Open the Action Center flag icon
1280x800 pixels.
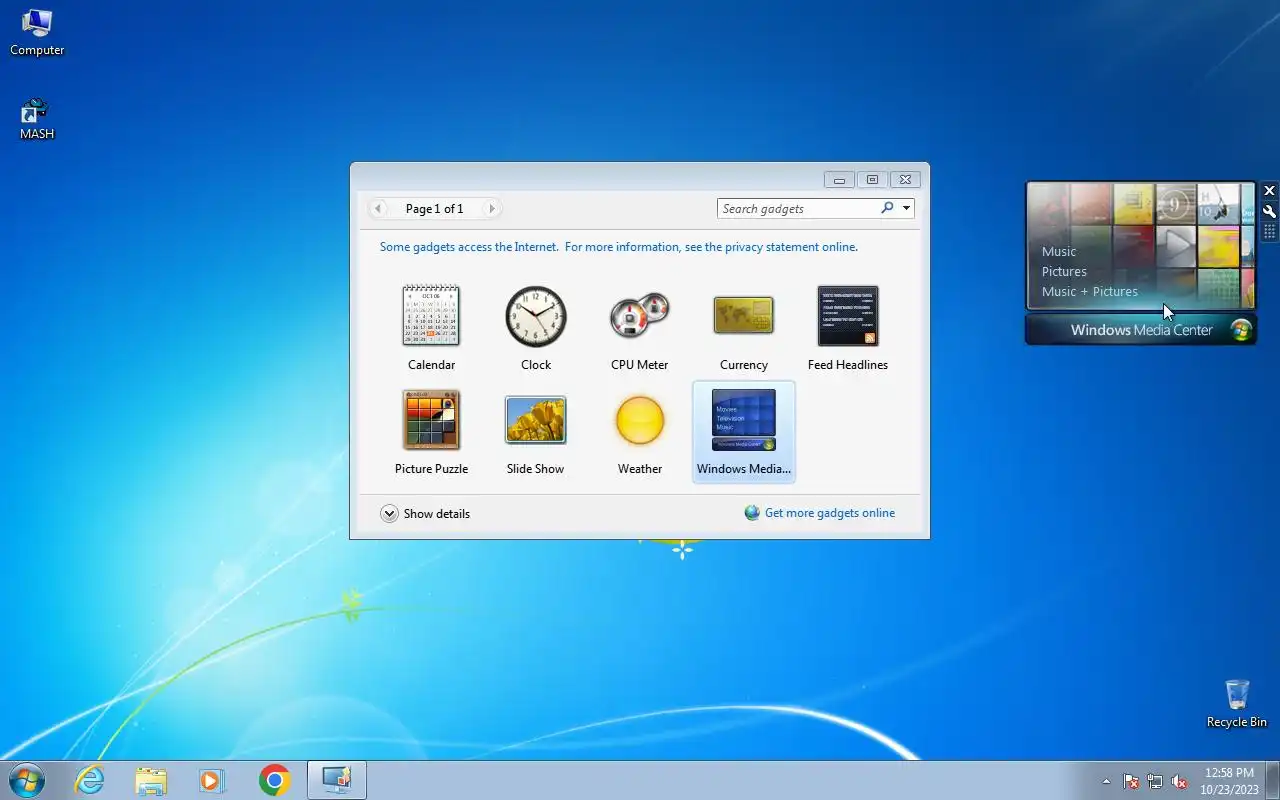1131,781
